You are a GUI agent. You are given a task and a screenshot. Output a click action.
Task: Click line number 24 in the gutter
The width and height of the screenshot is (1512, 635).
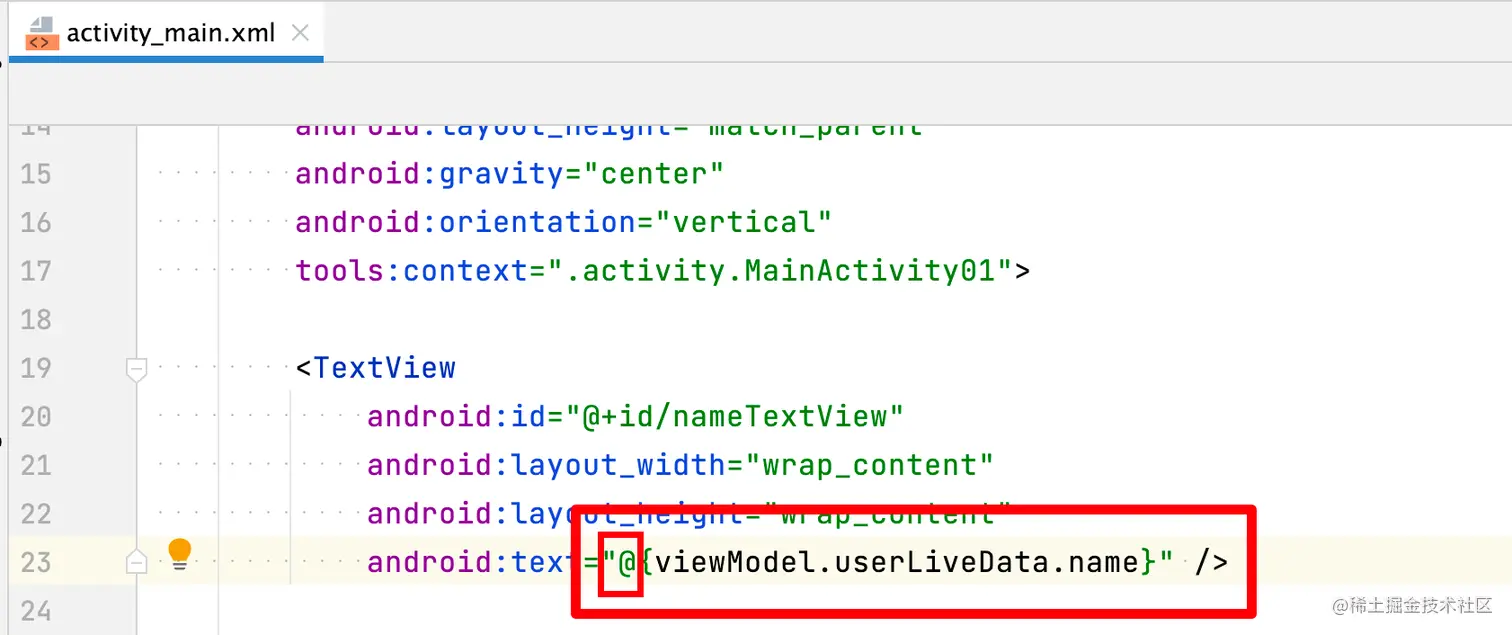(35, 610)
